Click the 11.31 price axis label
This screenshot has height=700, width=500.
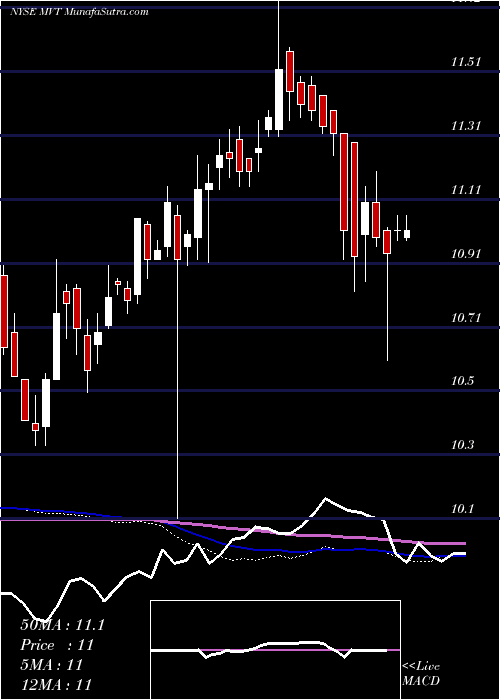(467, 126)
